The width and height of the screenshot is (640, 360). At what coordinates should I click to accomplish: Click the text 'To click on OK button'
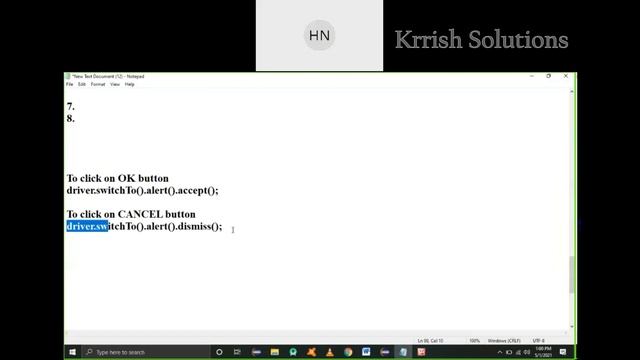118,178
